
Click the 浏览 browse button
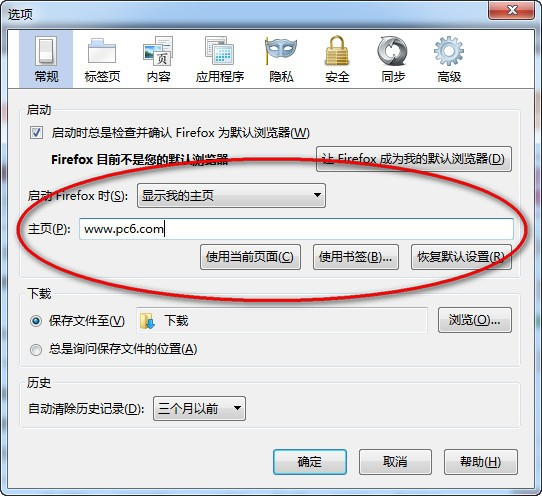(x=475, y=320)
